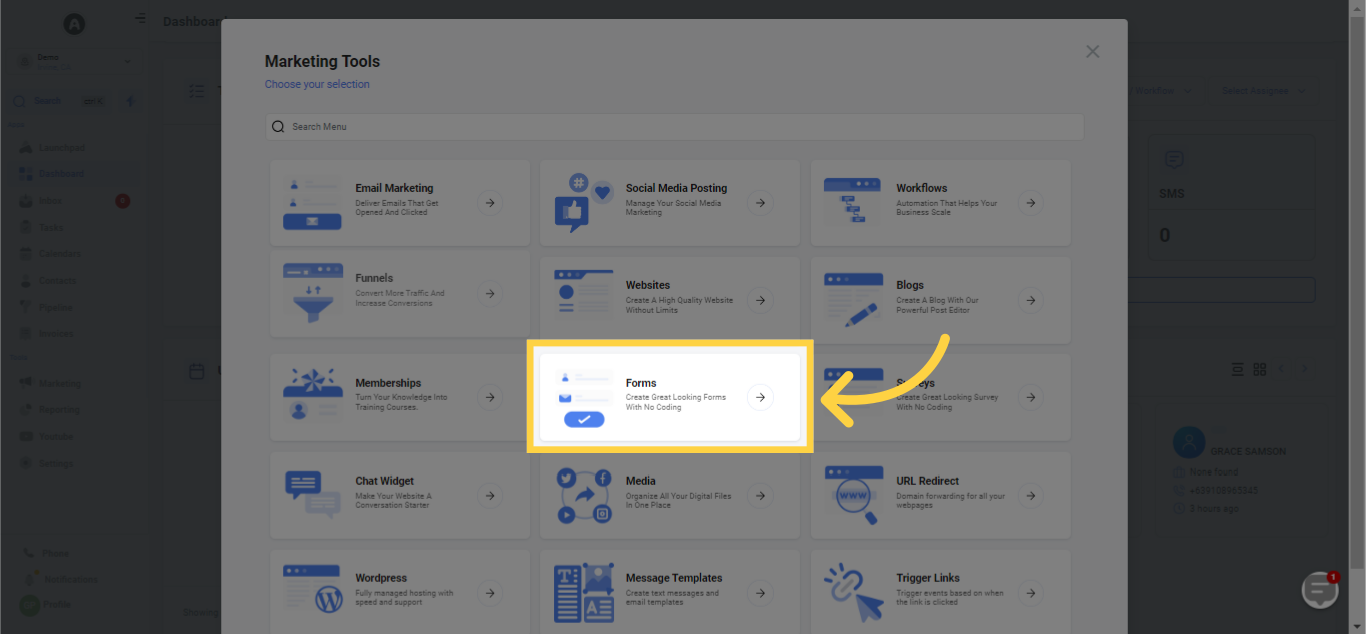Open the Workflow dropdown on dashboard
Viewport: 1366px width, 634px height.
click(1163, 91)
